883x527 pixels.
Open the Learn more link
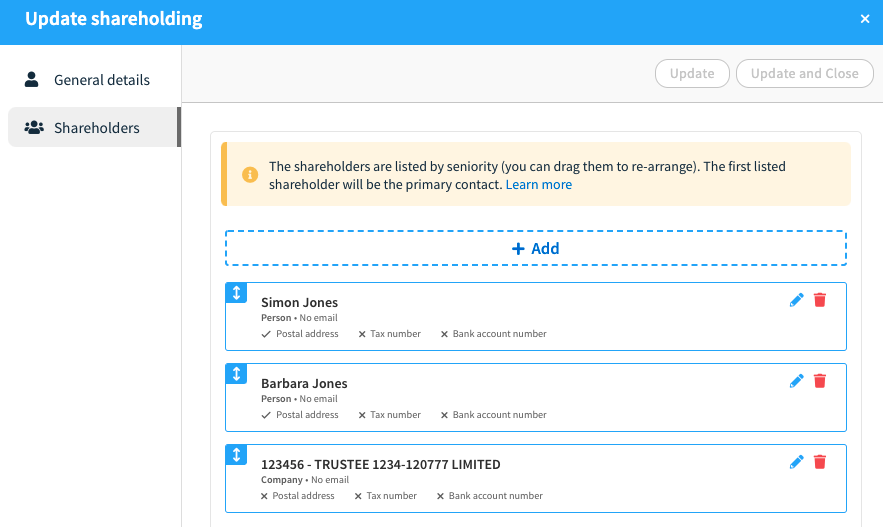click(x=538, y=185)
